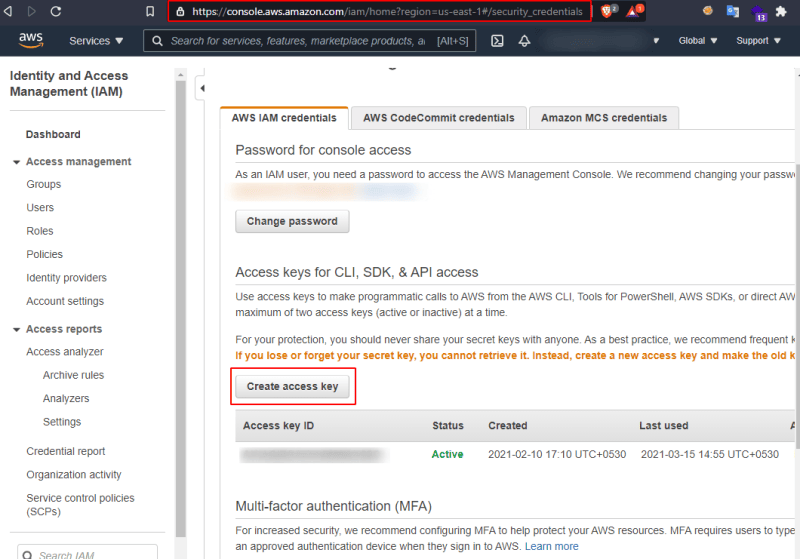This screenshot has width=800, height=559.
Task: Click the extension icon with badge 13
Action: [x=758, y=13]
